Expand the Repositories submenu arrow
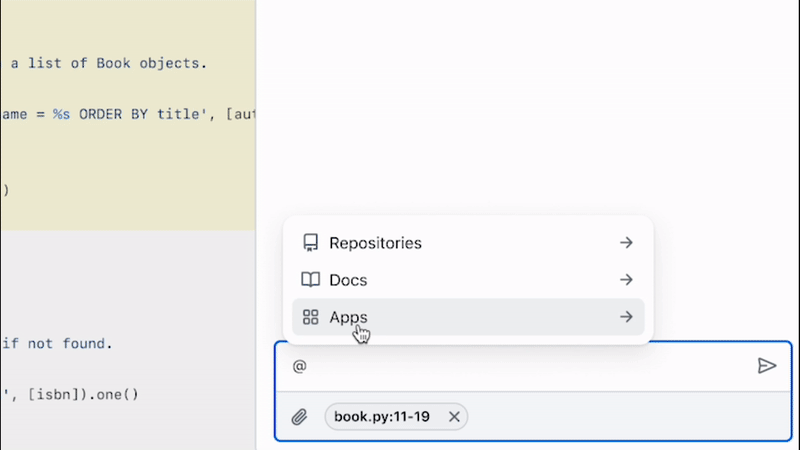The height and width of the screenshot is (450, 800). 626,243
